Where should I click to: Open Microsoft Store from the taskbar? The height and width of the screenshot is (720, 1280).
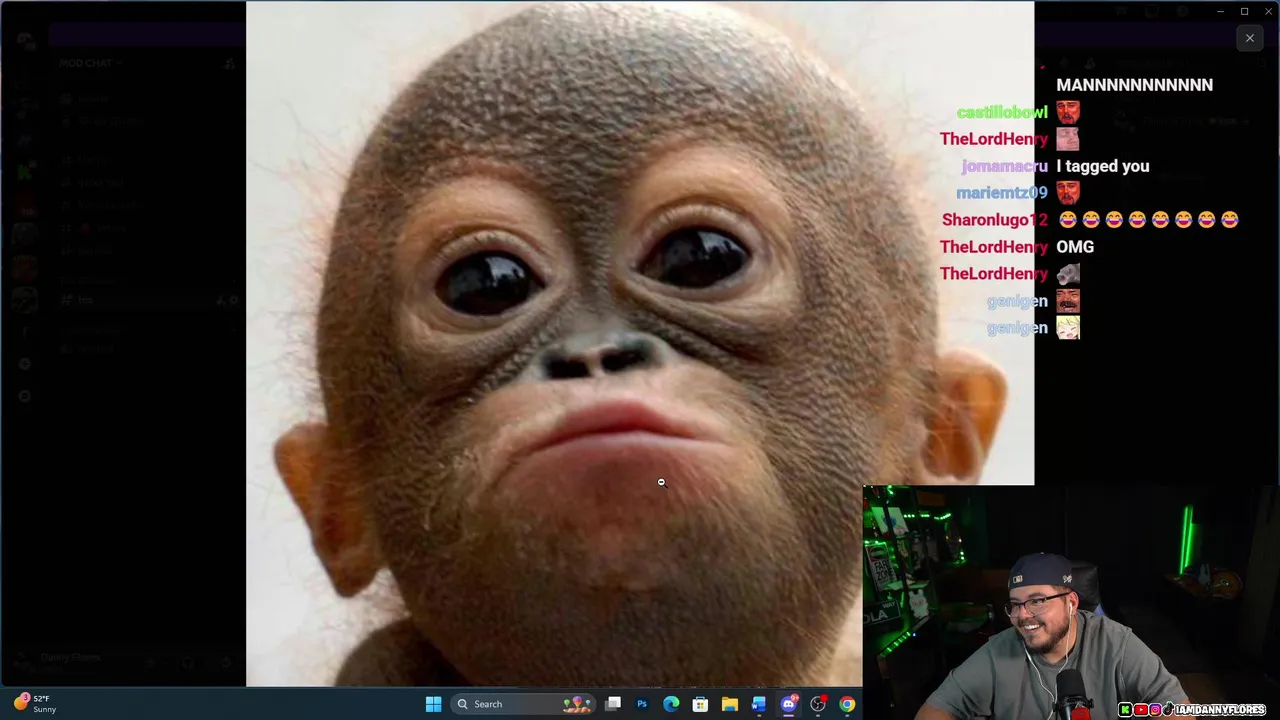point(700,704)
